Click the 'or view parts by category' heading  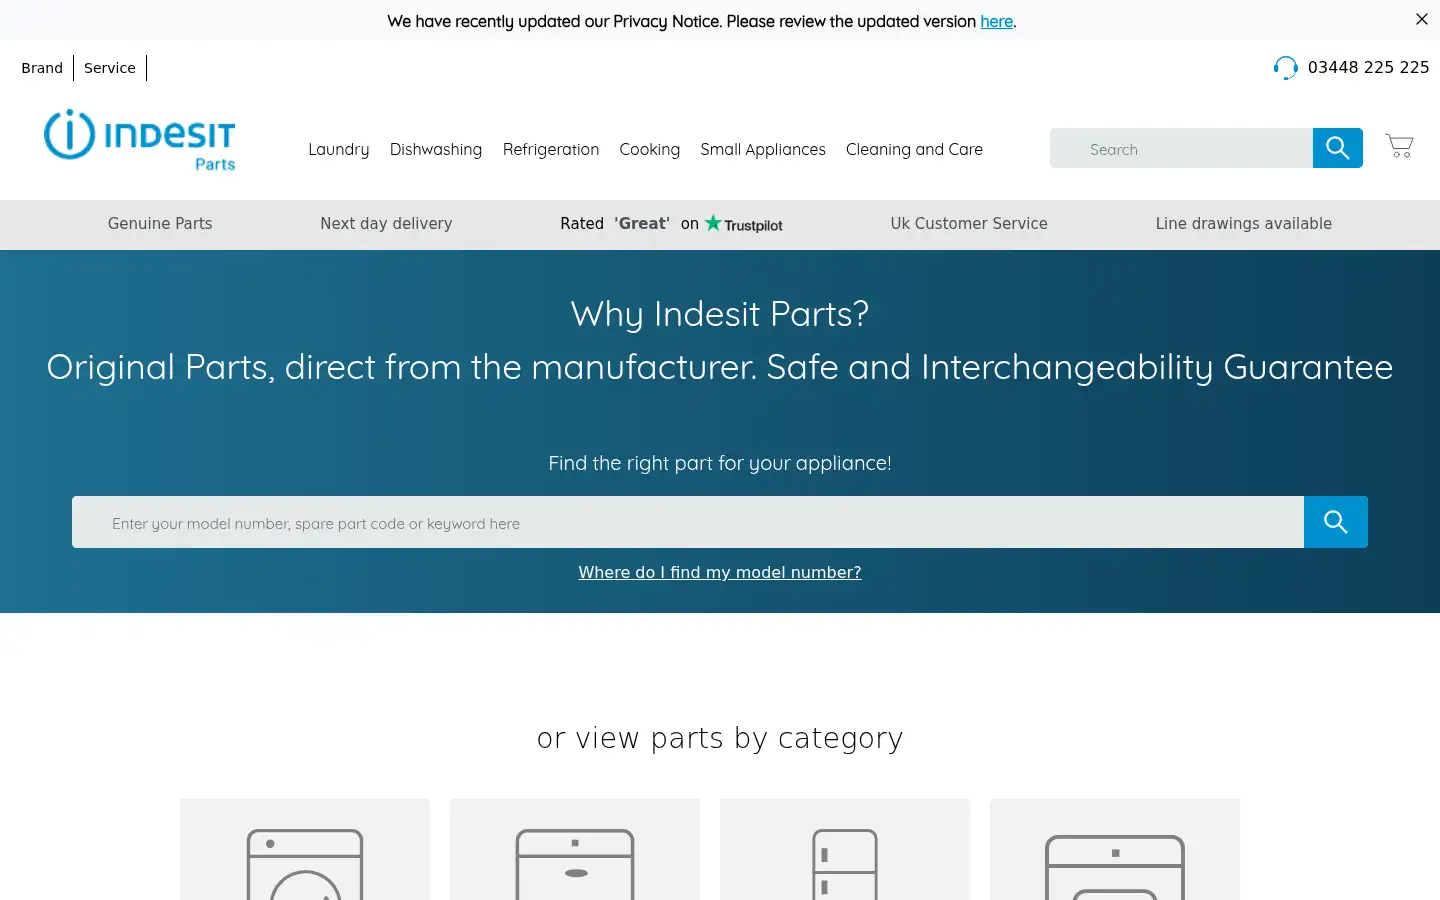(x=720, y=738)
